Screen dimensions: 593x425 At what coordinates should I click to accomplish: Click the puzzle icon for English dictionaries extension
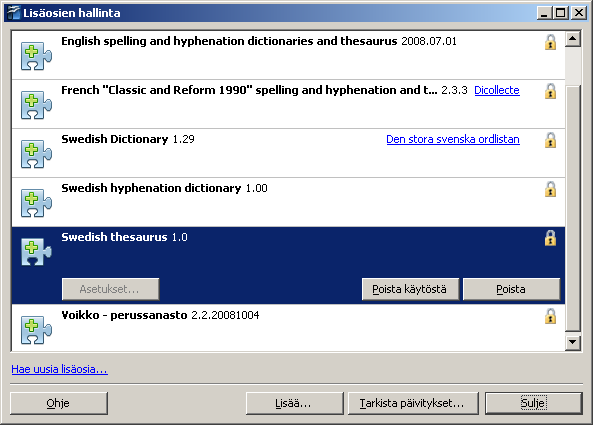pyautogui.click(x=36, y=56)
